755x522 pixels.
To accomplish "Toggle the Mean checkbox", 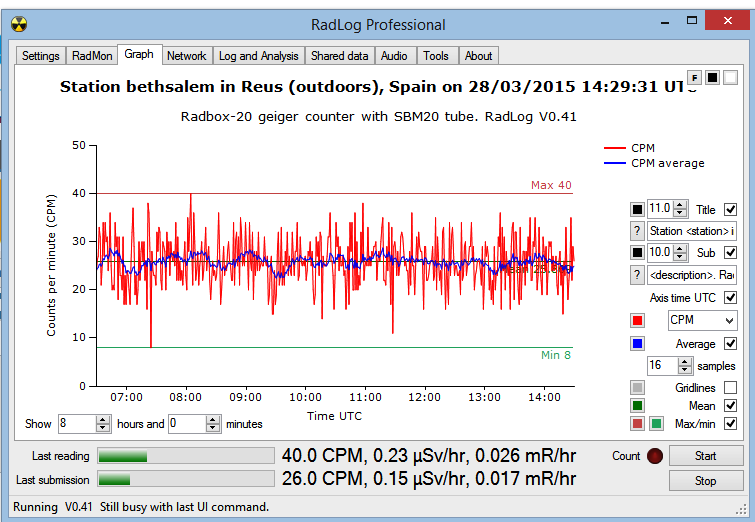I will pyautogui.click(x=730, y=405).
